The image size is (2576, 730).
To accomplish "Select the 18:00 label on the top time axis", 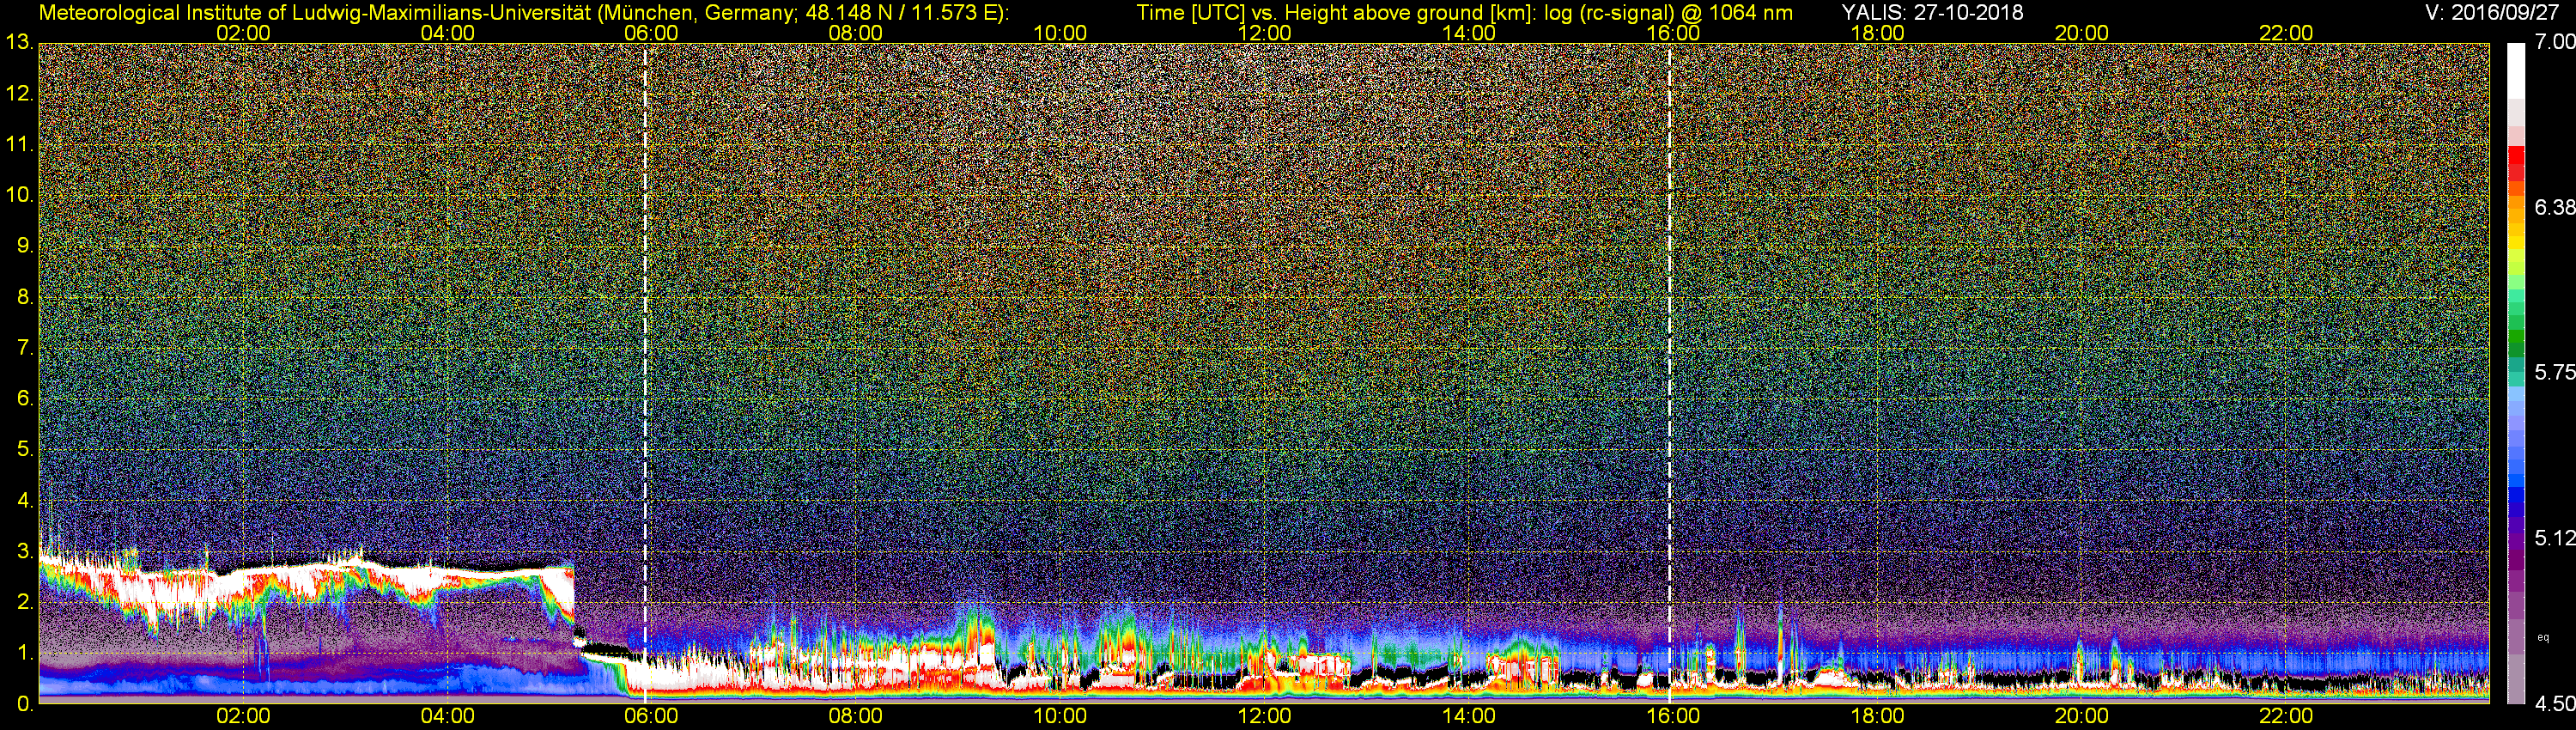I will (1877, 33).
